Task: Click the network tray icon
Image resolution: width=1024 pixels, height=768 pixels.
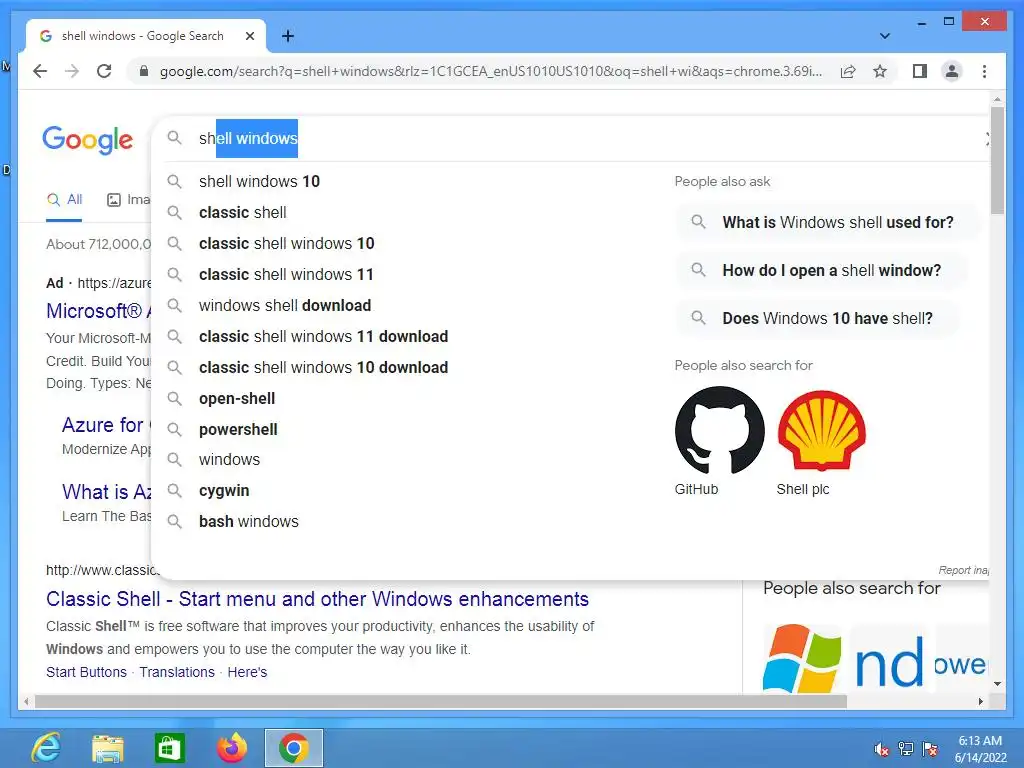Action: [x=905, y=749]
